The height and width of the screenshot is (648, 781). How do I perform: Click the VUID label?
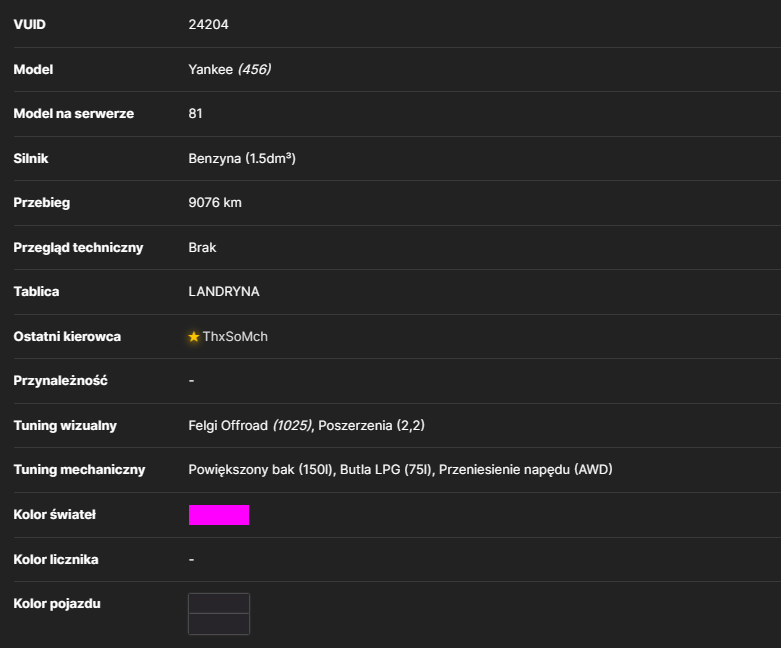(x=29, y=24)
